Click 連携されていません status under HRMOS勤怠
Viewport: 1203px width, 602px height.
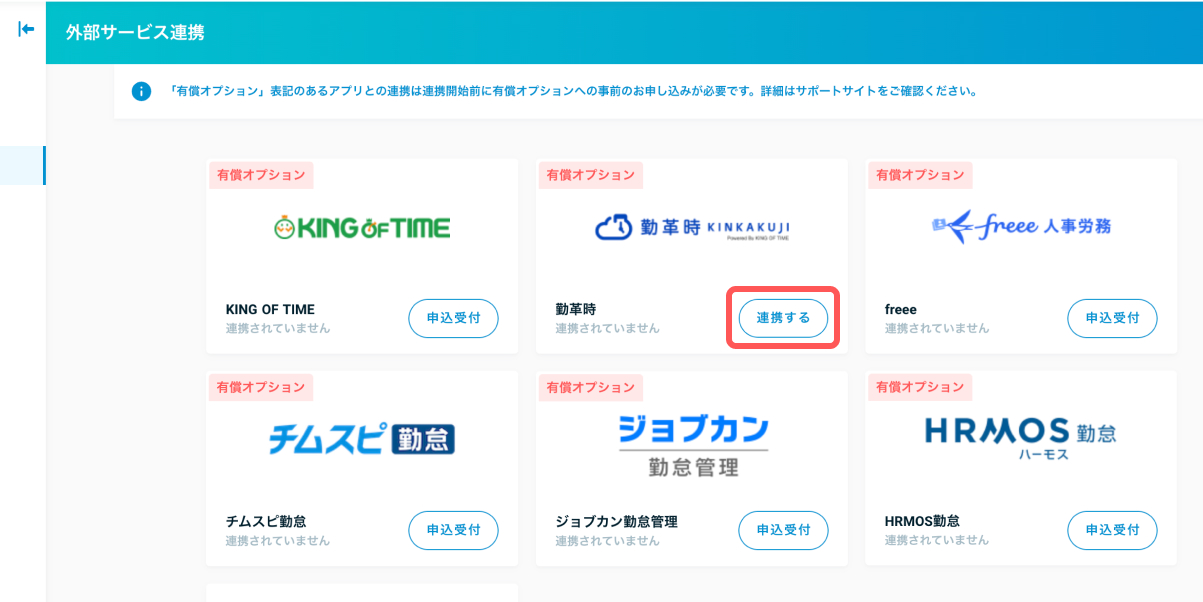[937, 540]
